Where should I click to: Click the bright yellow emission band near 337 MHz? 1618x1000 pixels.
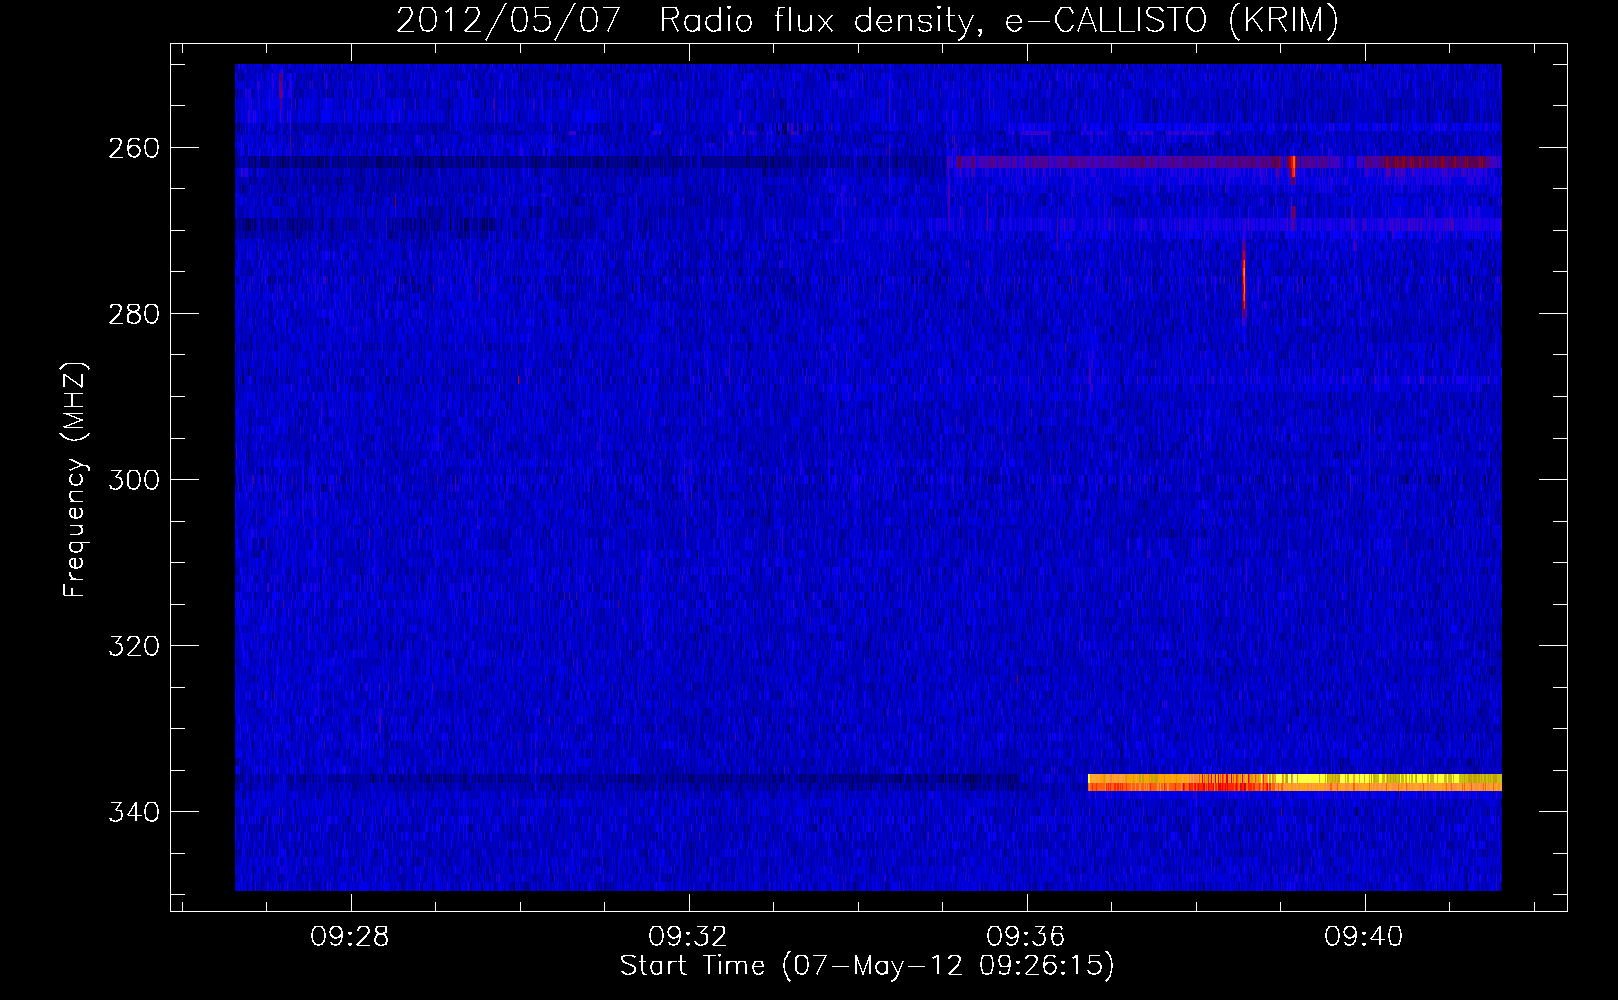[1295, 782]
